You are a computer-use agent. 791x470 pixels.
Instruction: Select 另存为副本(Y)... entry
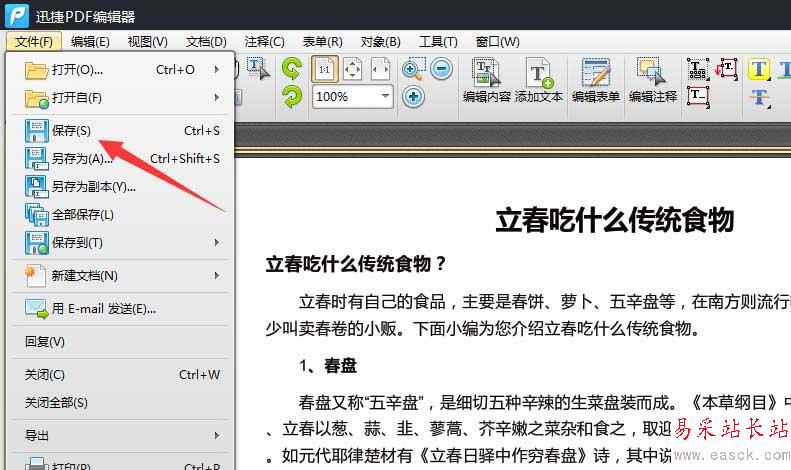pos(120,187)
